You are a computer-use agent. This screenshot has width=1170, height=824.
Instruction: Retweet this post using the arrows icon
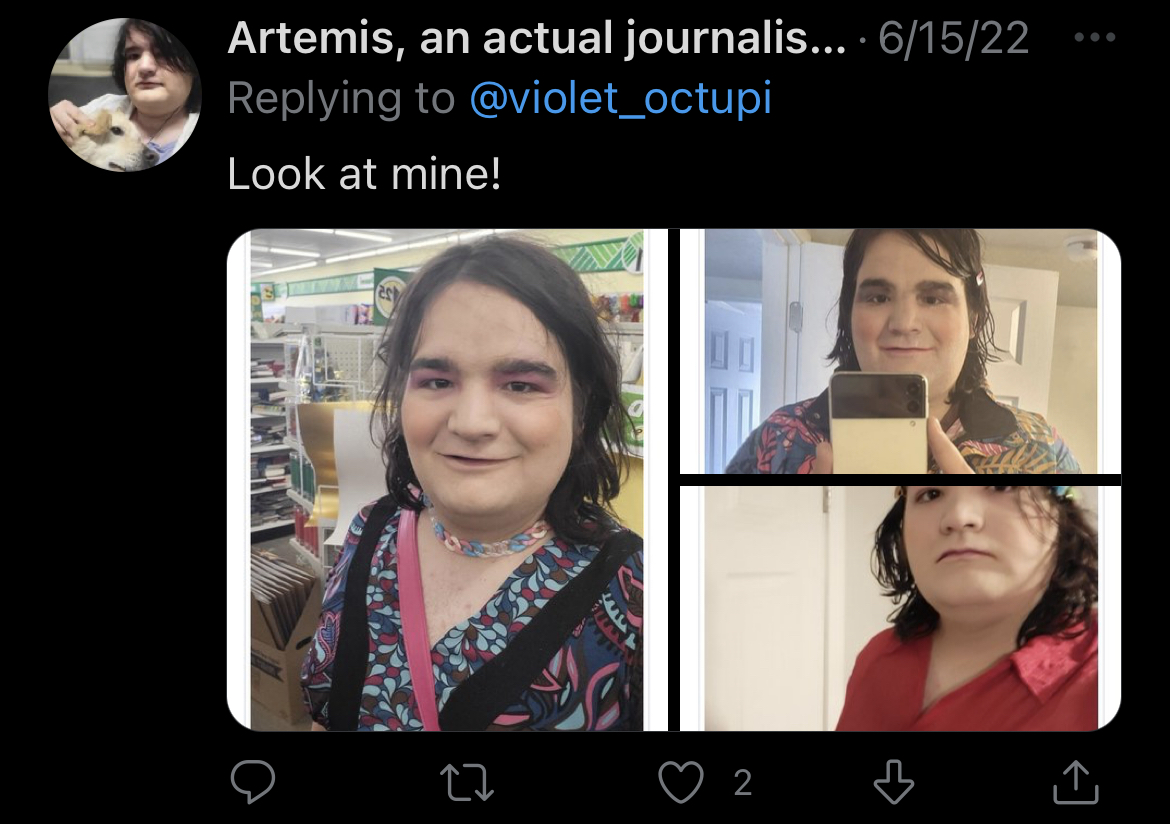coord(467,782)
